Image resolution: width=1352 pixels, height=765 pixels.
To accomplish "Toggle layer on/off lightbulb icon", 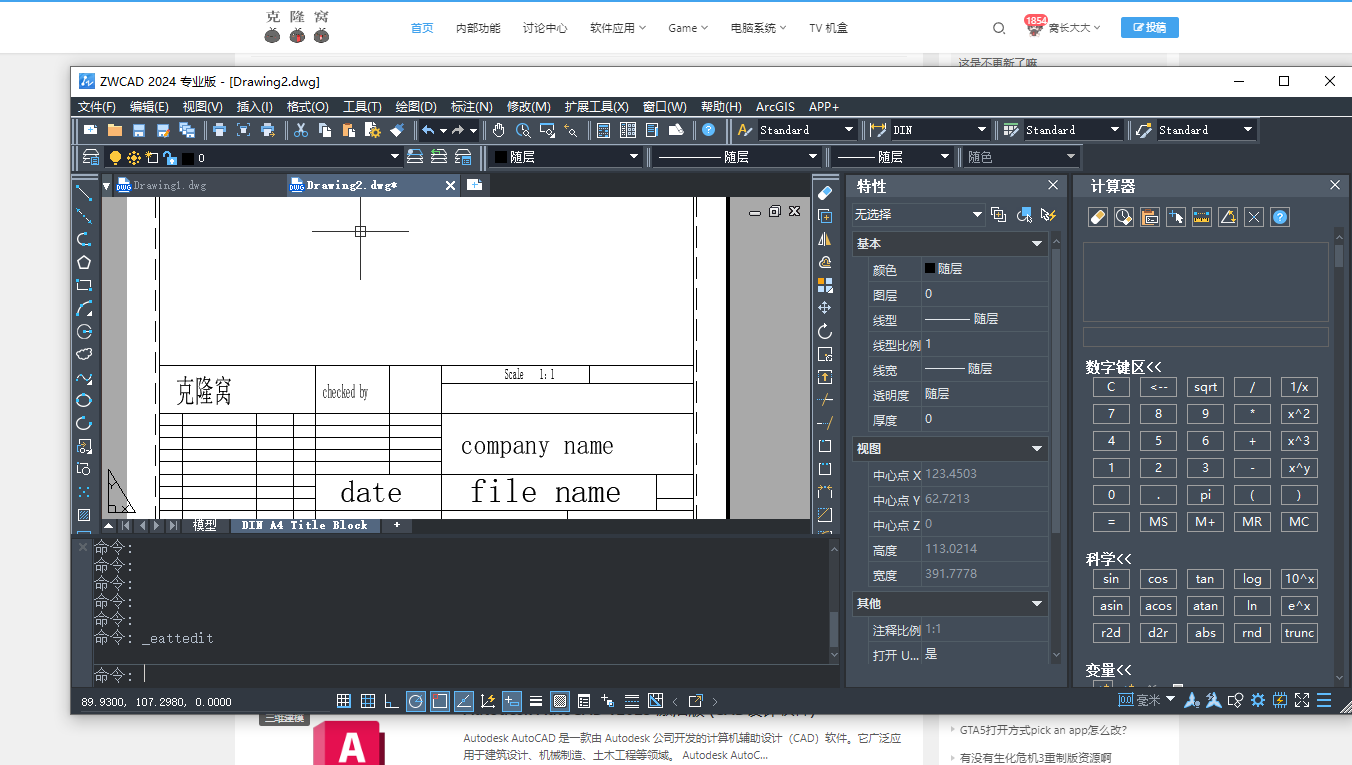I will [115, 157].
